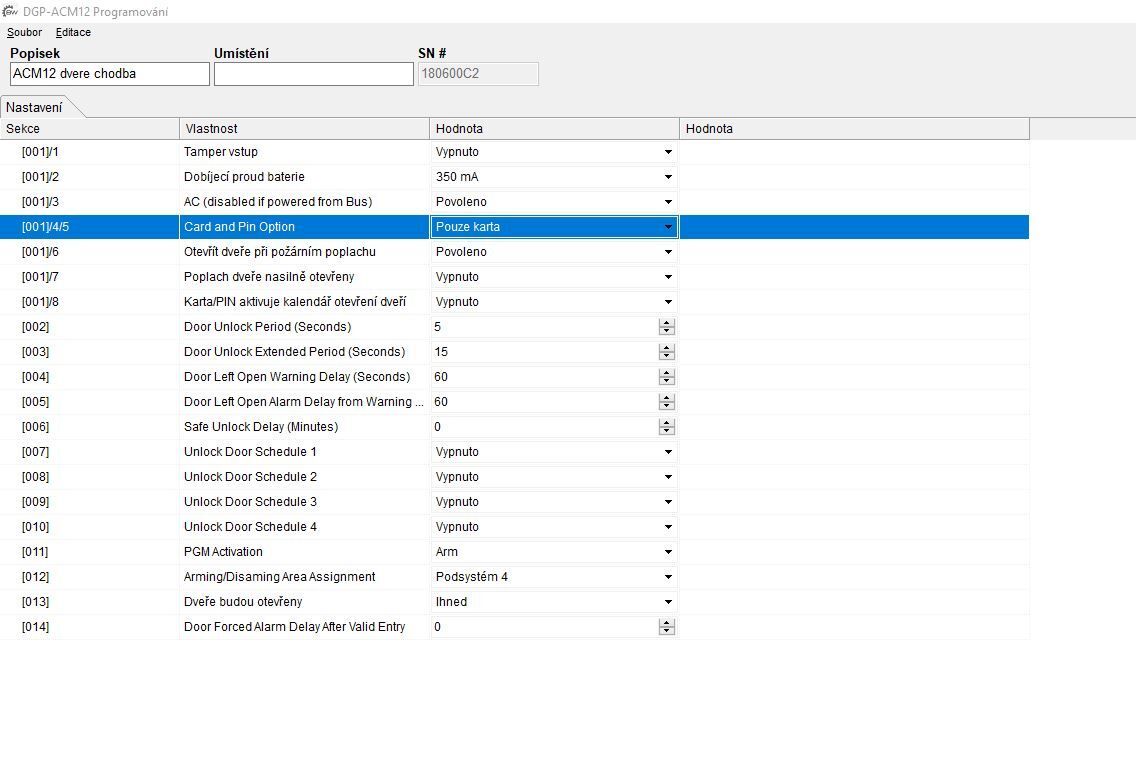Image resolution: width=1136 pixels, height=783 pixels.
Task: Increase Door Left Open Warning Delay
Action: (667, 373)
